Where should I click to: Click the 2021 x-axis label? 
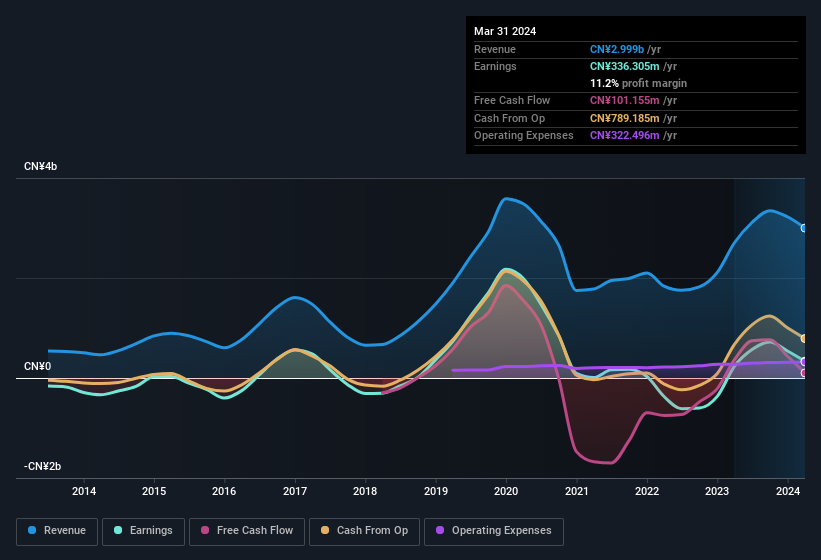(576, 491)
